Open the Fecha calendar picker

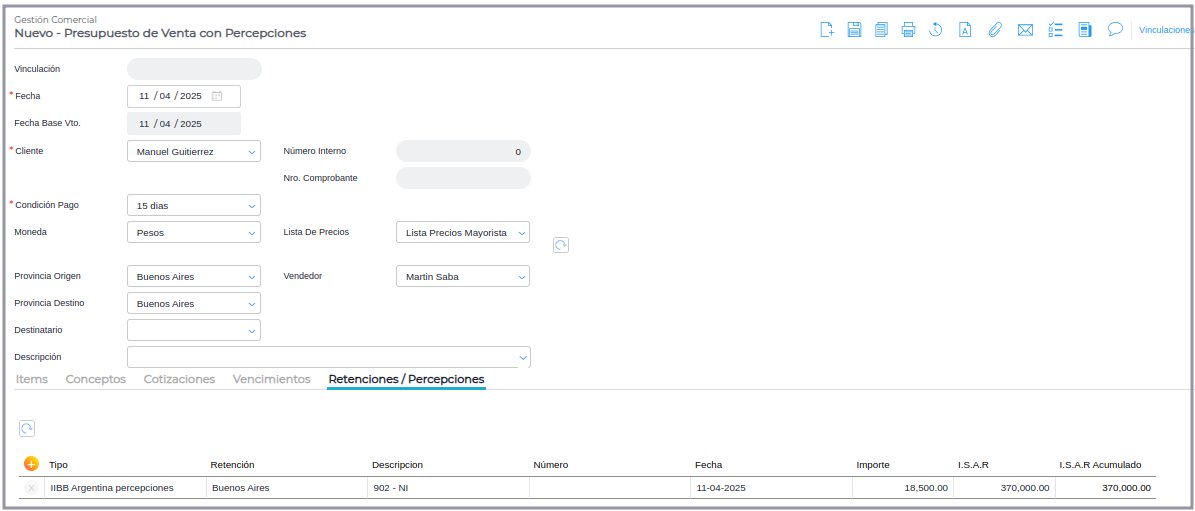tap(217, 97)
